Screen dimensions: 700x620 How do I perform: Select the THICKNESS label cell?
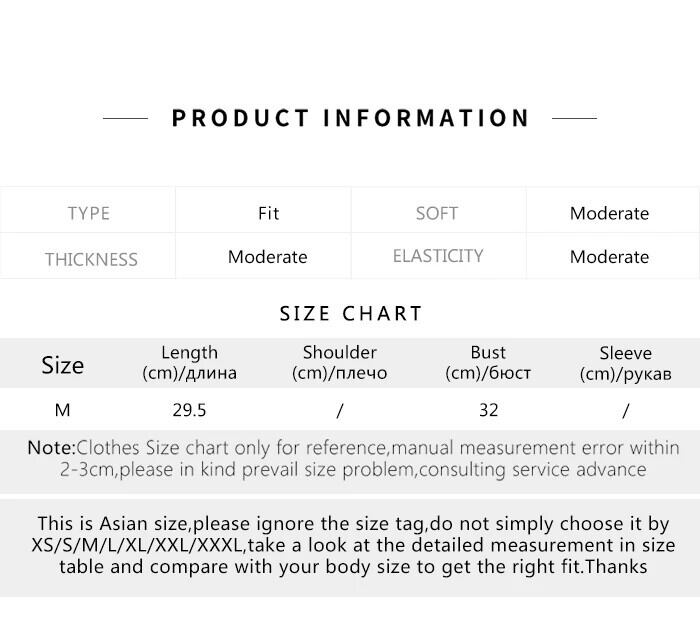(x=90, y=259)
